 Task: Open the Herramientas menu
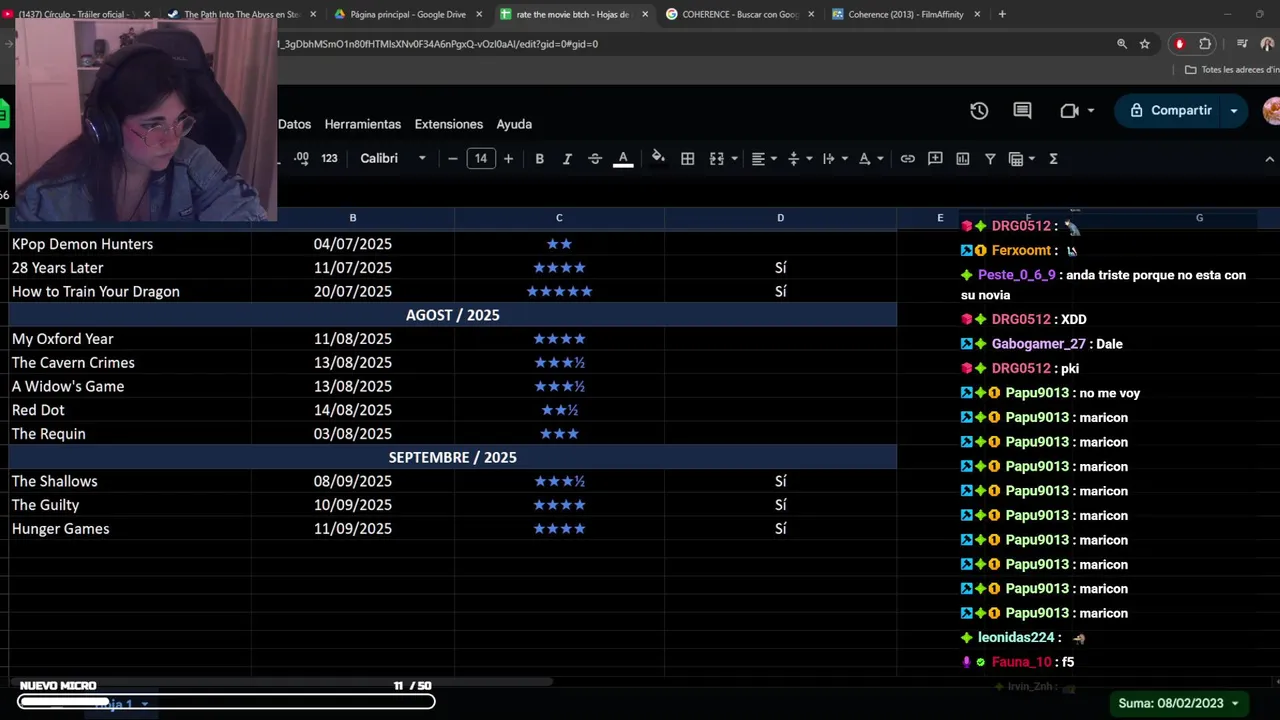click(362, 124)
